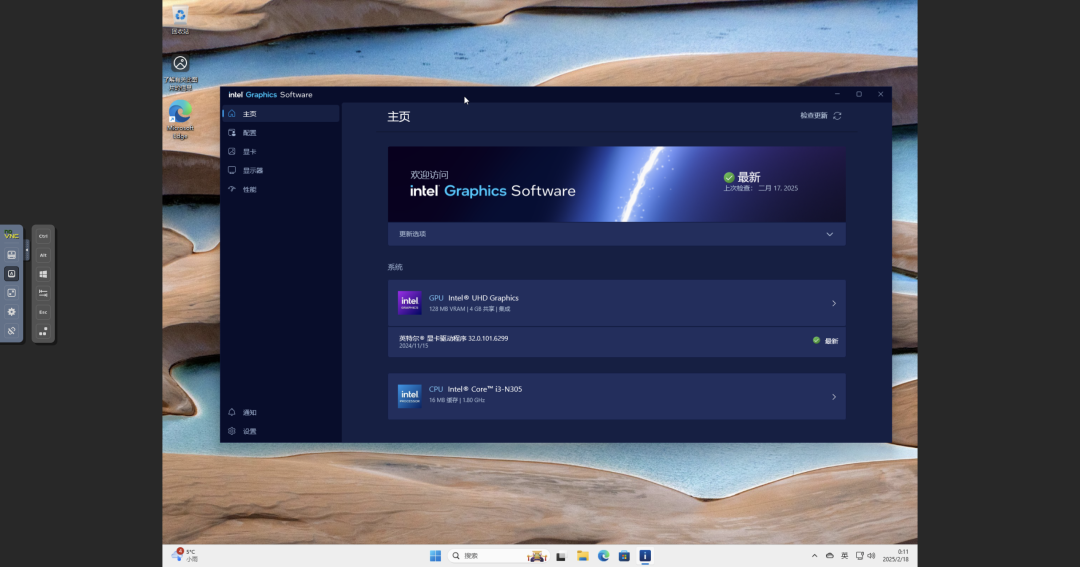Click the Intel Graphics Software welcome banner
Viewport: 1080px width, 567px height.
point(616,184)
